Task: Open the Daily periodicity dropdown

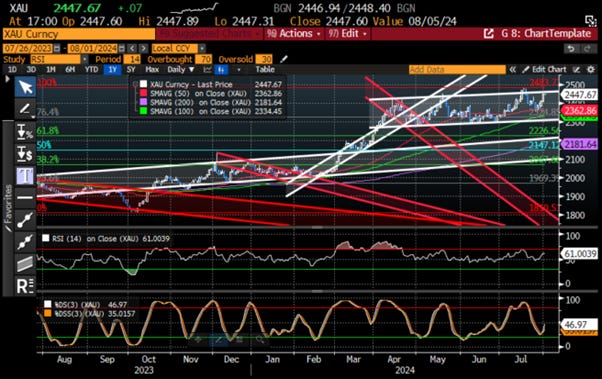Action: tap(181, 70)
